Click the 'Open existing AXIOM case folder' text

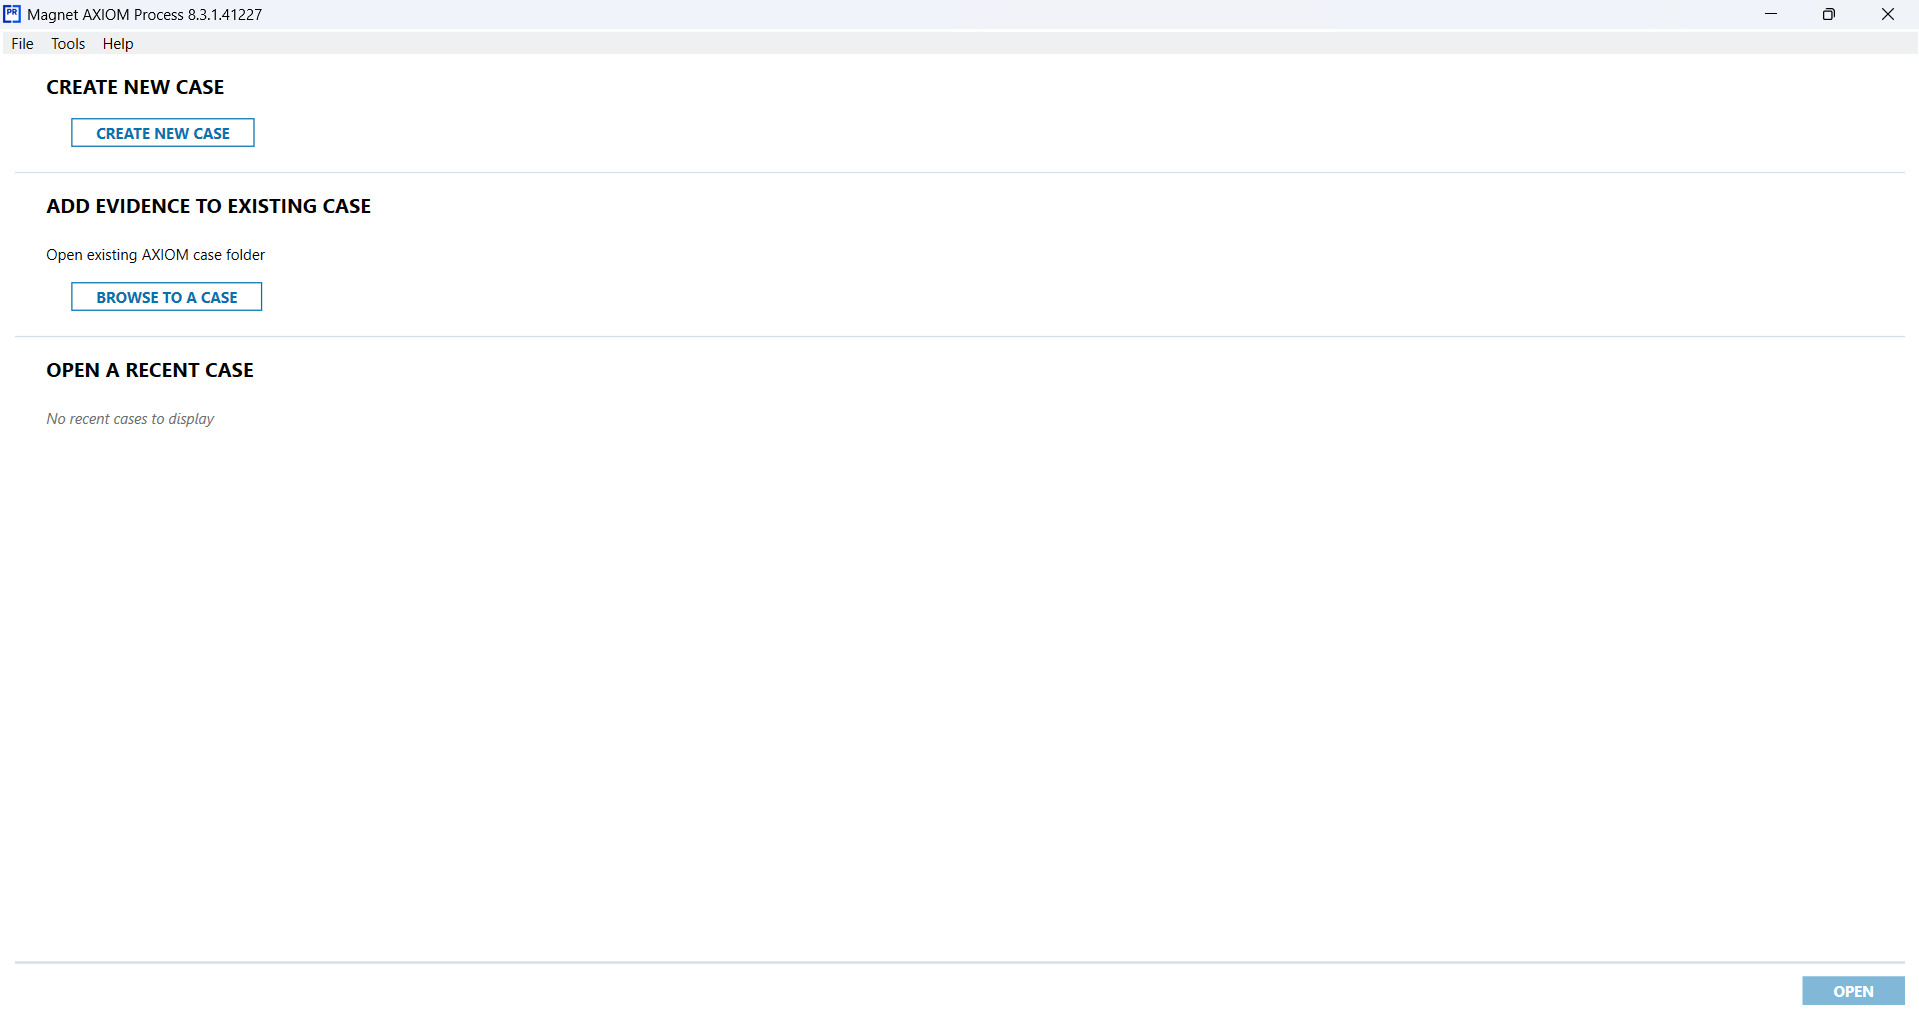[156, 255]
